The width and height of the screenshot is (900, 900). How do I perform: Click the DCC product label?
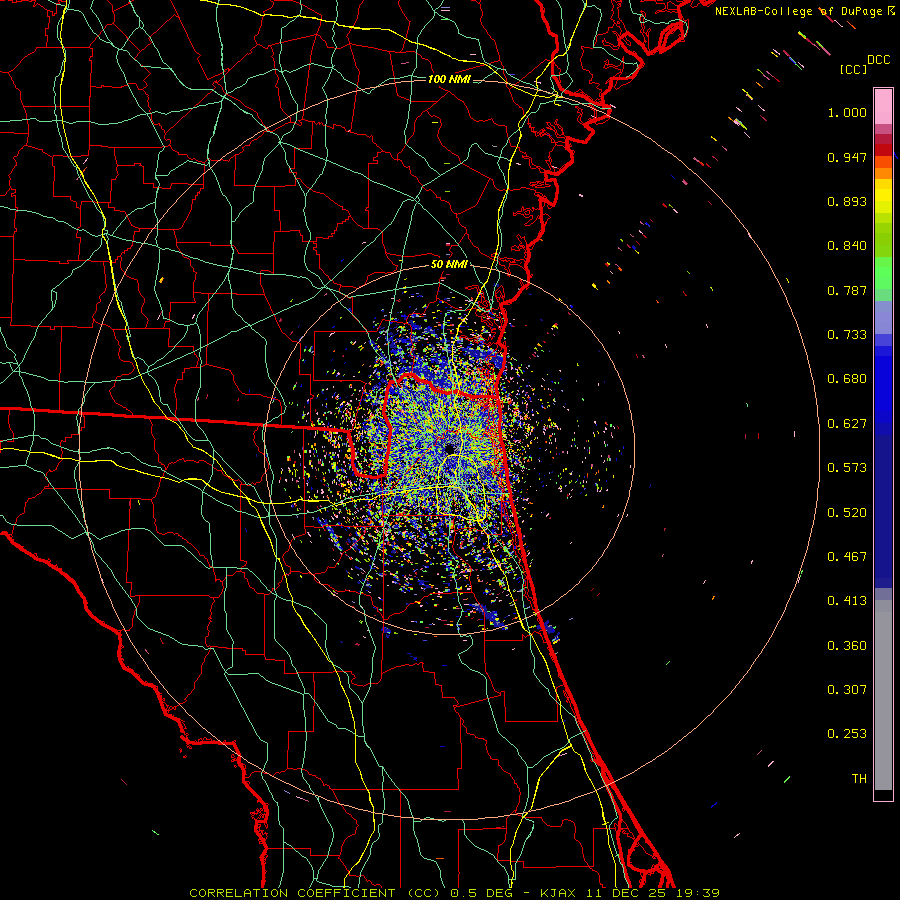coord(879,60)
